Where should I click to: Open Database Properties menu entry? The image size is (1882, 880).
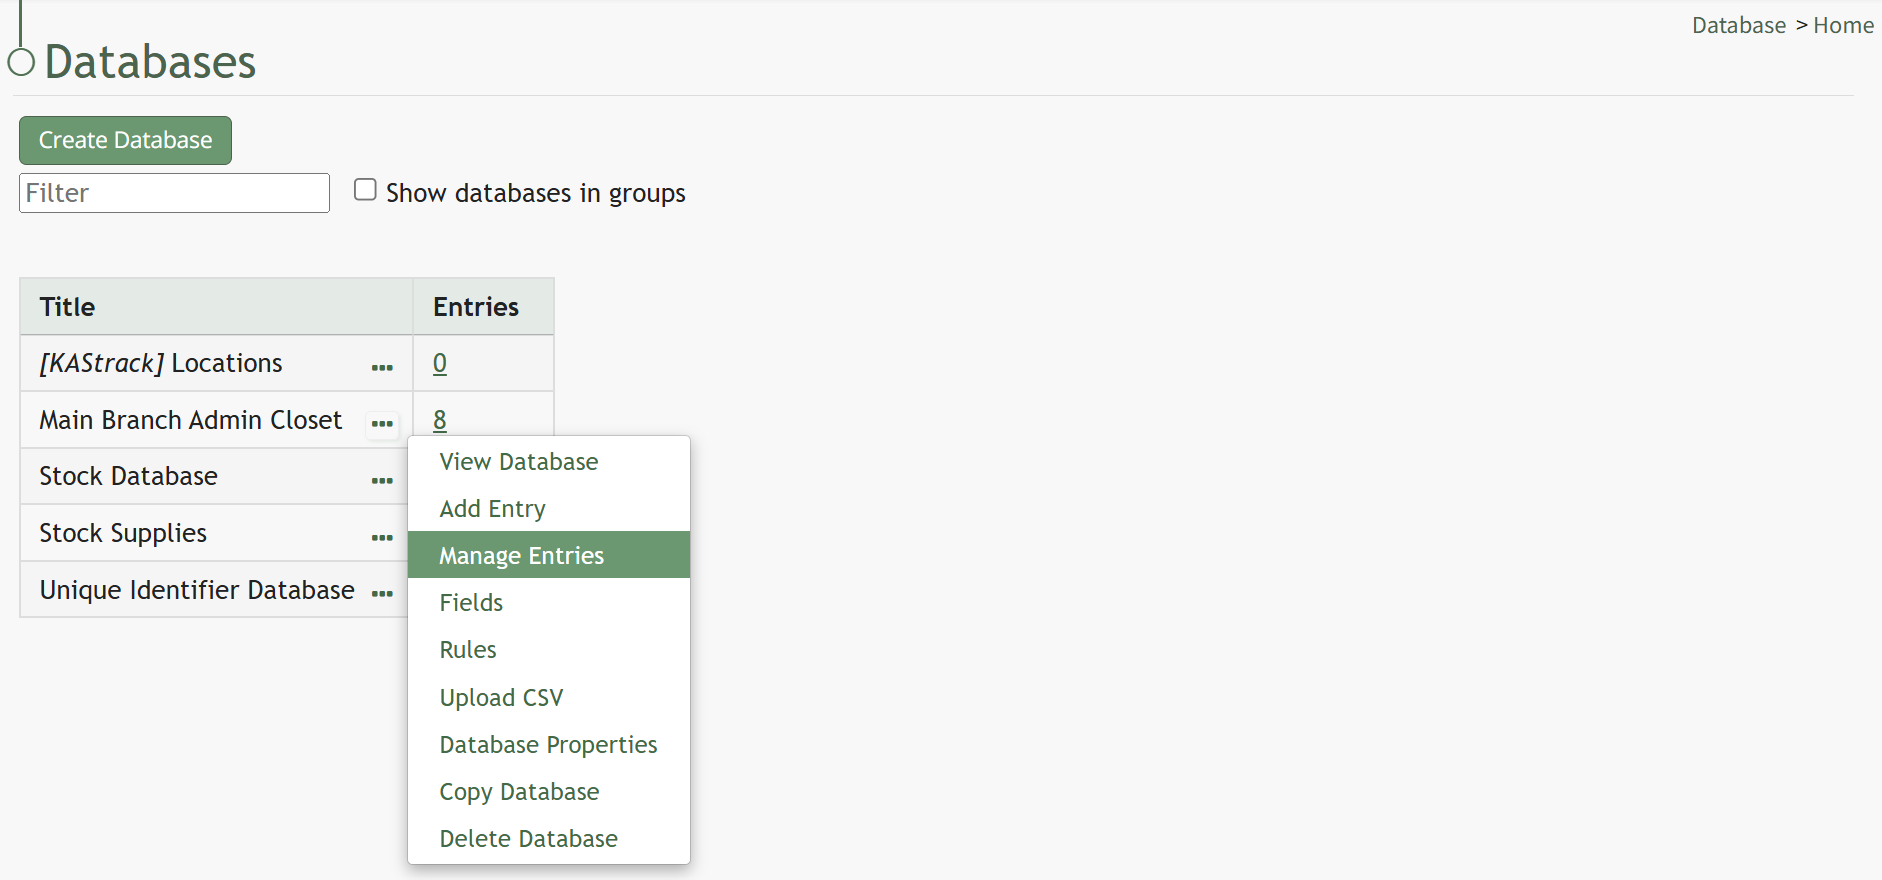549,745
